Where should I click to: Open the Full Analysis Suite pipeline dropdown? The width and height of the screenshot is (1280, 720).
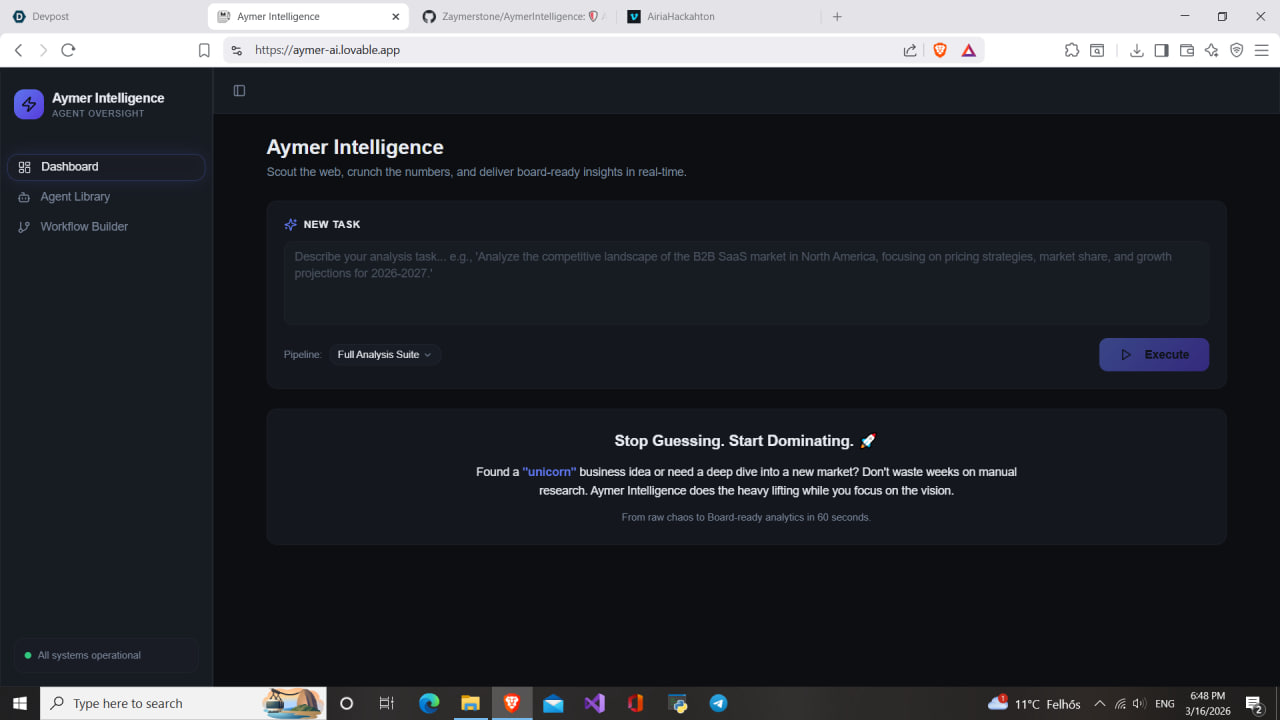click(x=385, y=355)
